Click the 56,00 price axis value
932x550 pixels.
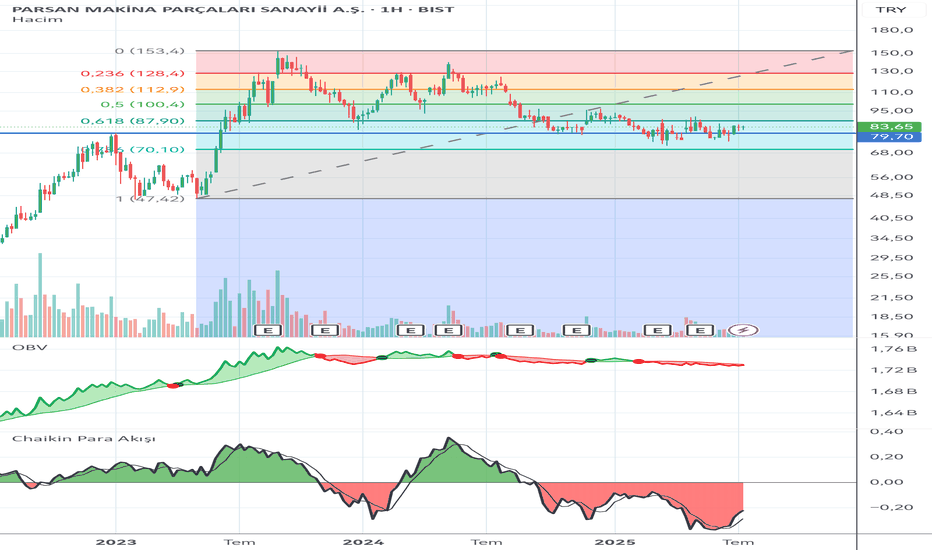tap(892, 177)
